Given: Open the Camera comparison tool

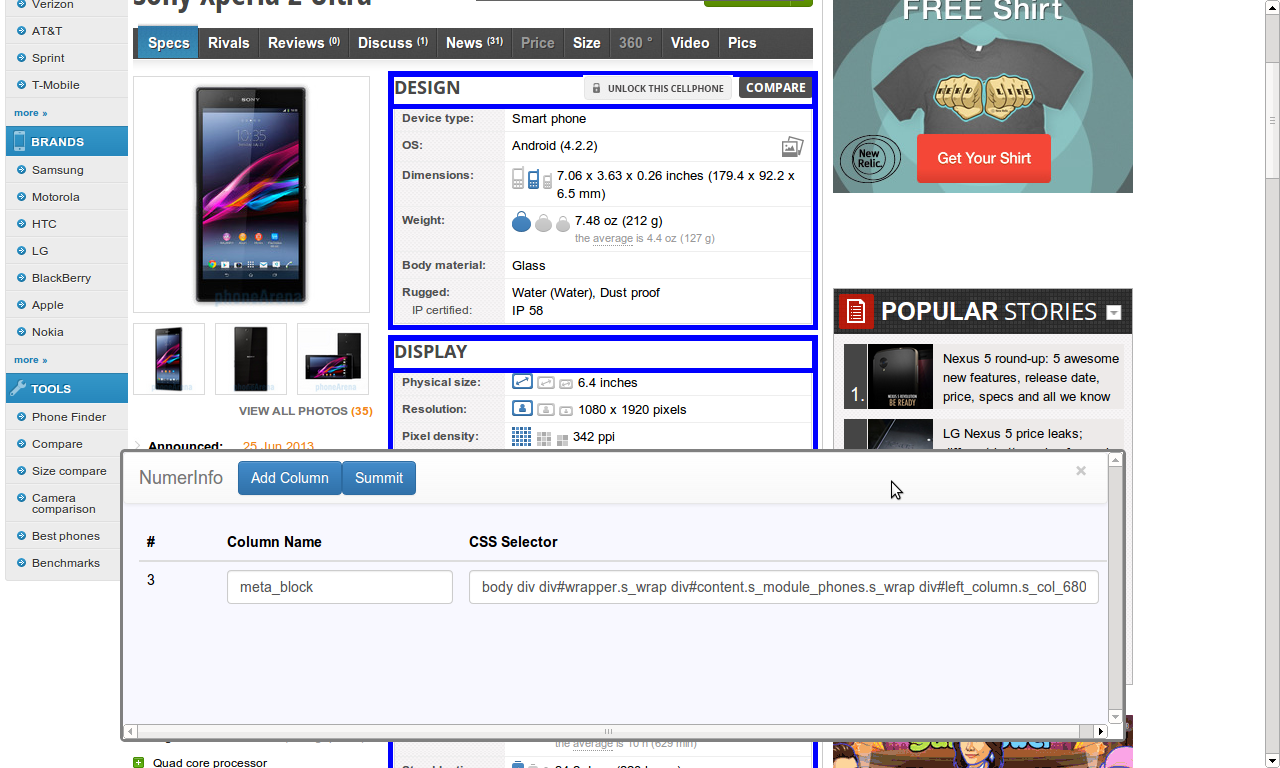Looking at the screenshot, I should point(63,503).
